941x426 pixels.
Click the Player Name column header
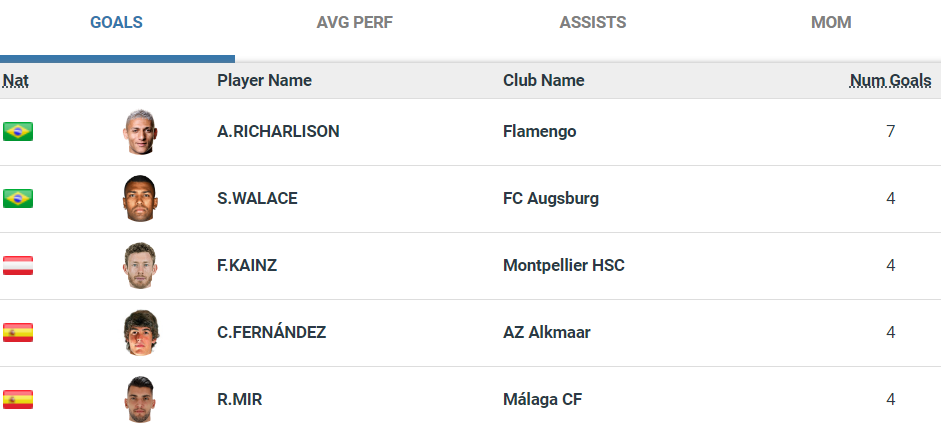click(264, 80)
